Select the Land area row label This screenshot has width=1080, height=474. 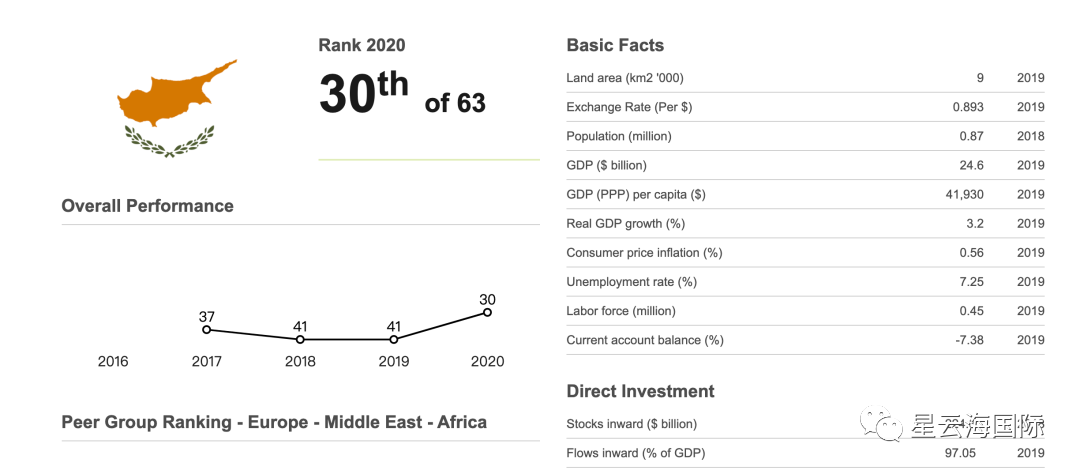coord(625,78)
